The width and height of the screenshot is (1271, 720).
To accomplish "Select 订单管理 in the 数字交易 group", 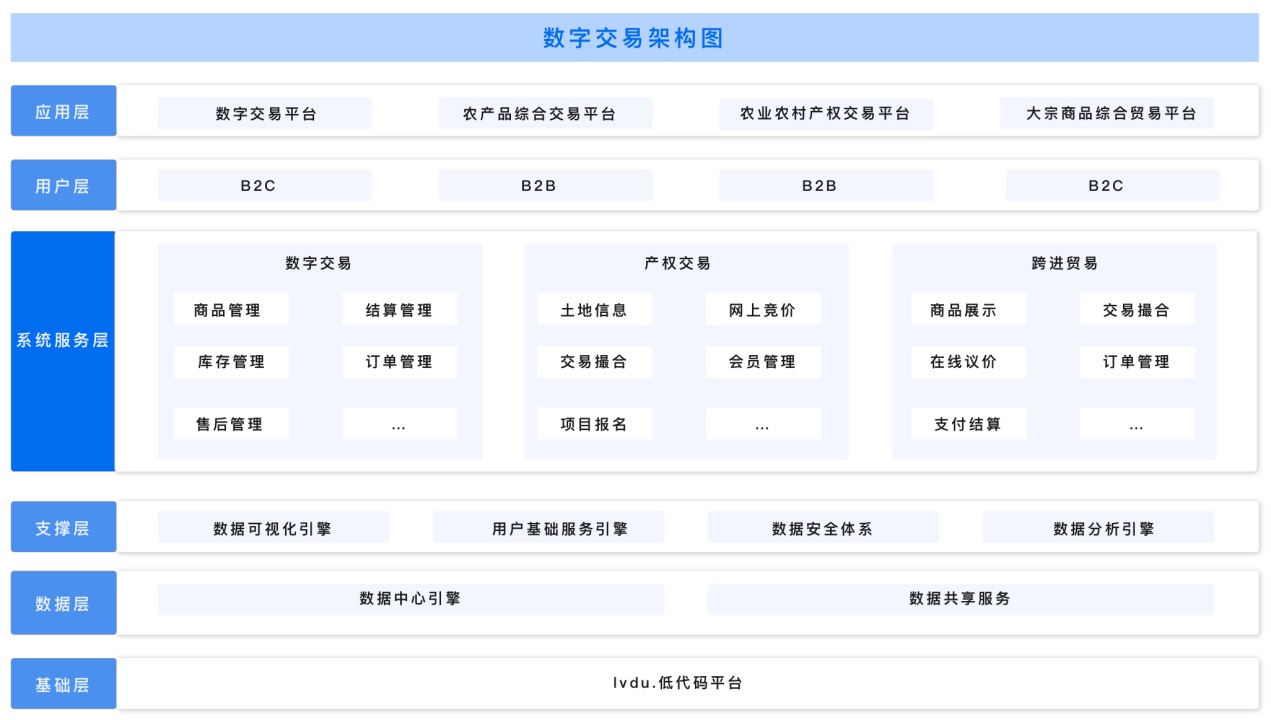I will (x=400, y=361).
